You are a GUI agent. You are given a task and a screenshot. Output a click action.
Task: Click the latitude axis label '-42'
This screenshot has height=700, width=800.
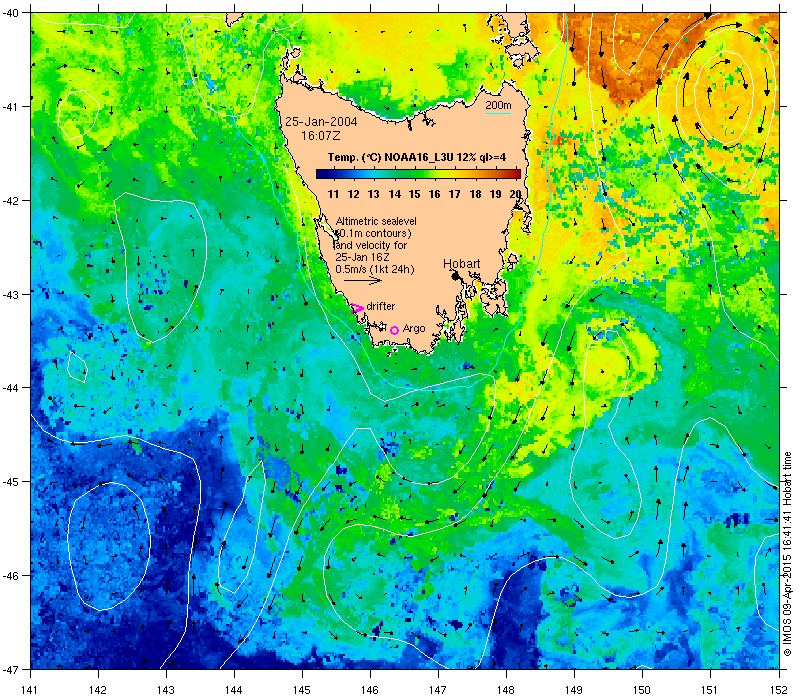pyautogui.click(x=11, y=201)
